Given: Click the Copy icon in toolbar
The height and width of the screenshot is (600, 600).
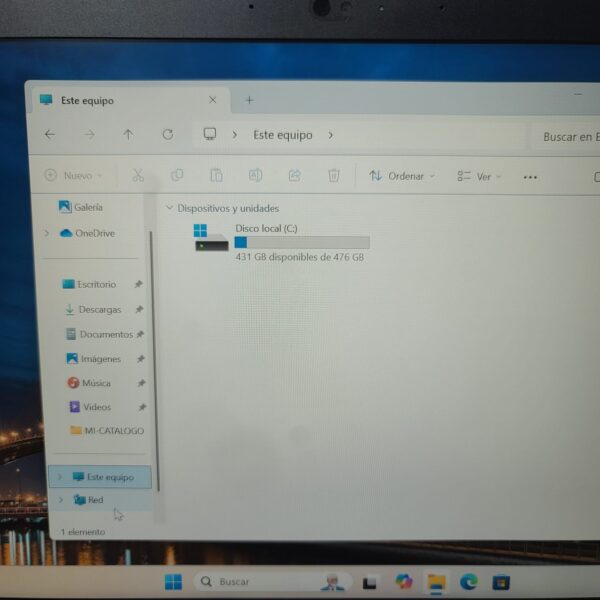Looking at the screenshot, I should tap(177, 175).
